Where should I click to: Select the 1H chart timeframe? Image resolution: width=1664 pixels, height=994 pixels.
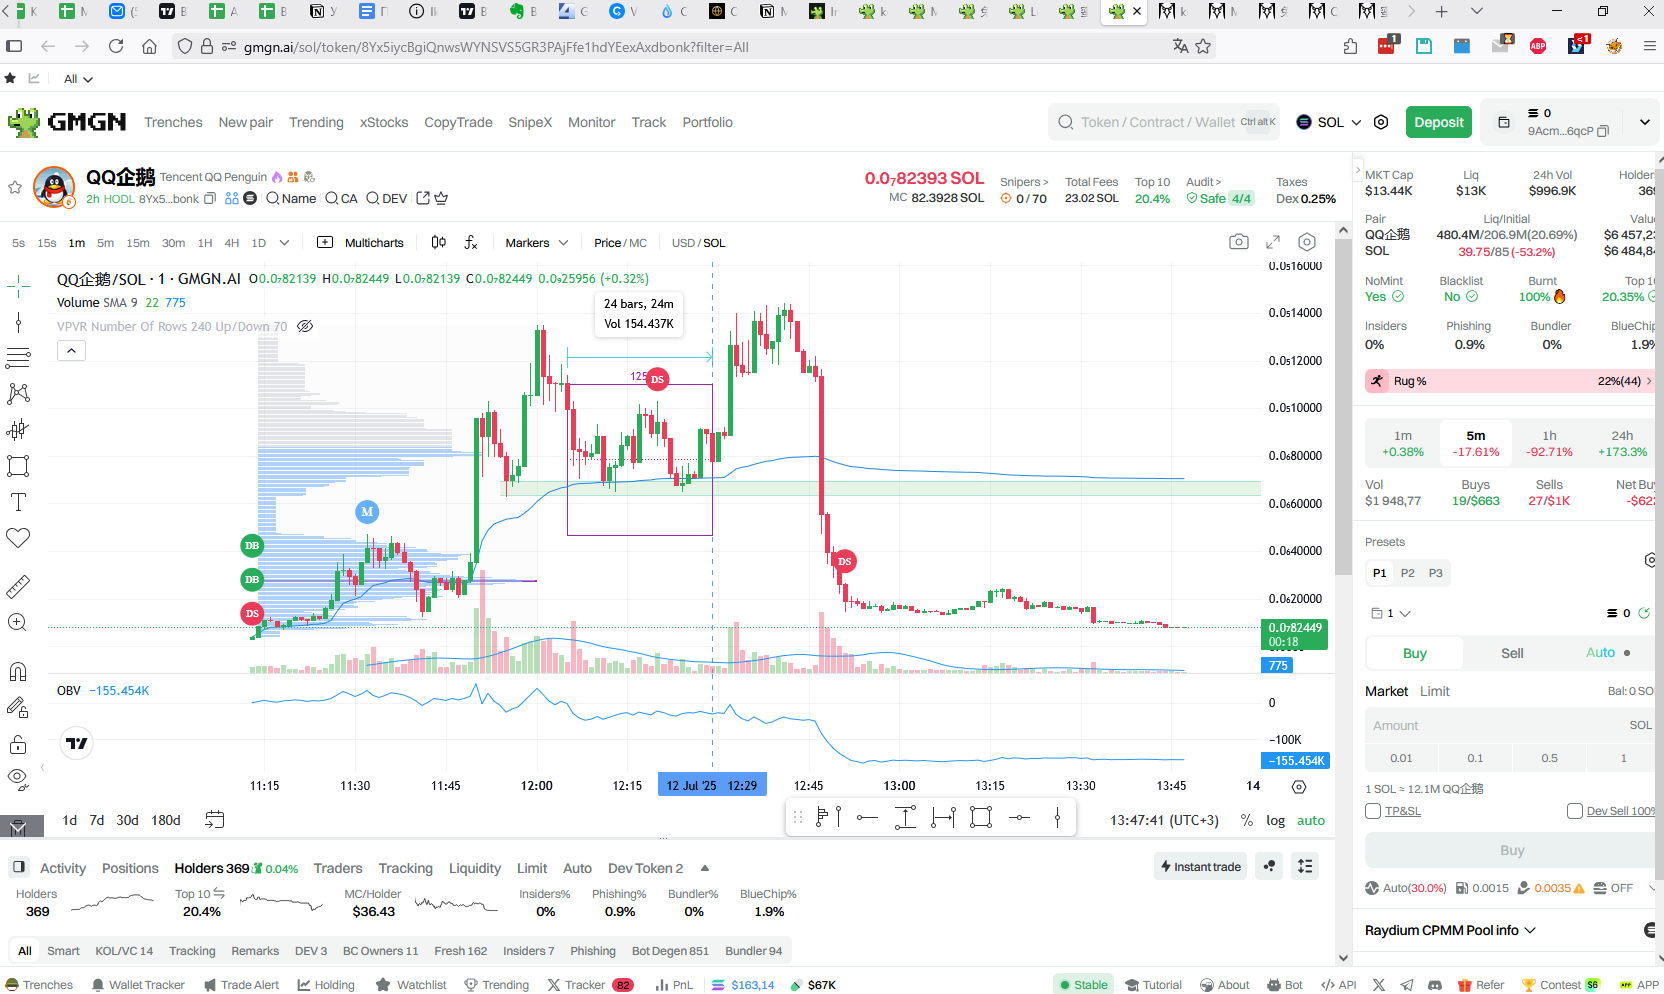tap(205, 243)
